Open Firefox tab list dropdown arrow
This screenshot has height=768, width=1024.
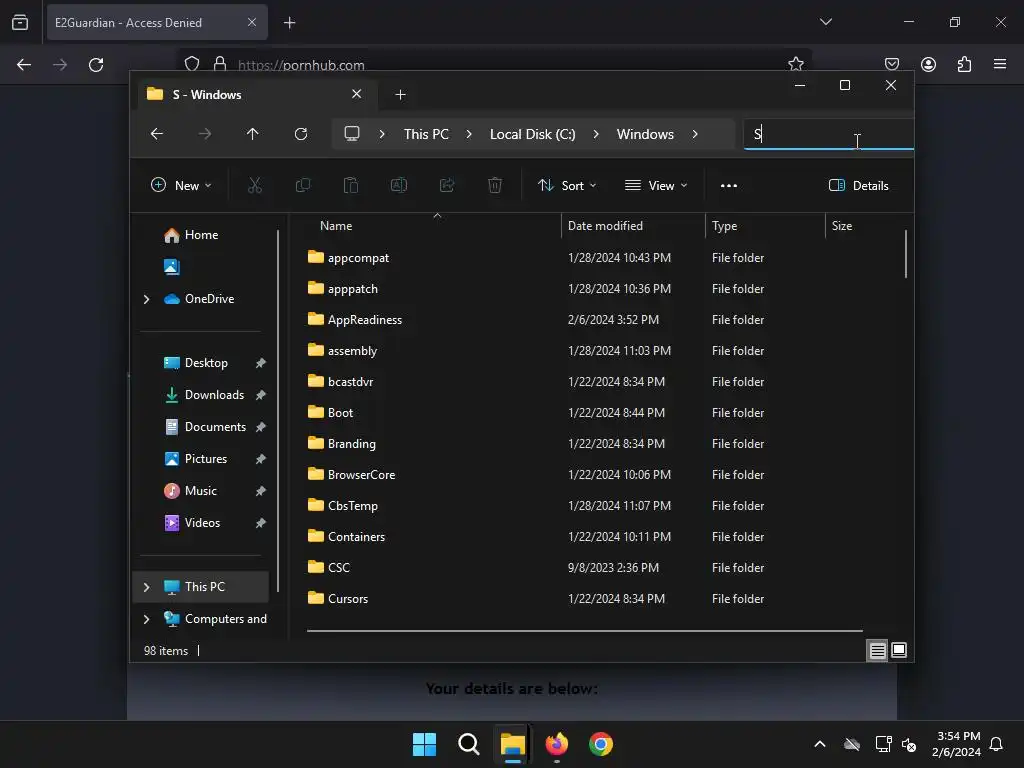825,22
